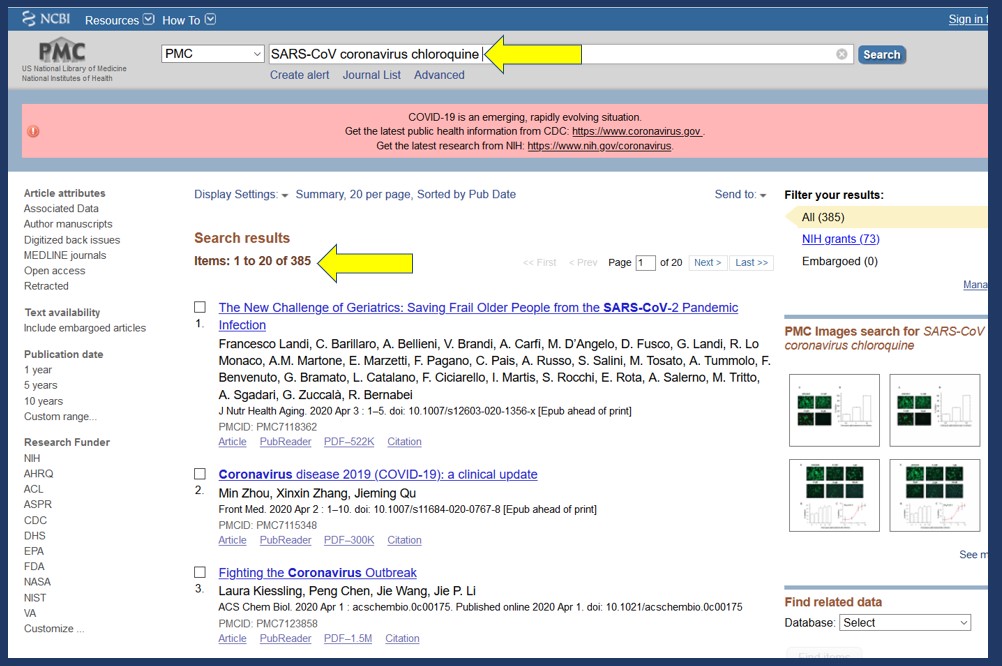Tick checkbox for Fighting the Coronavirus Outbreak
The width and height of the screenshot is (1002, 666).
200,572
